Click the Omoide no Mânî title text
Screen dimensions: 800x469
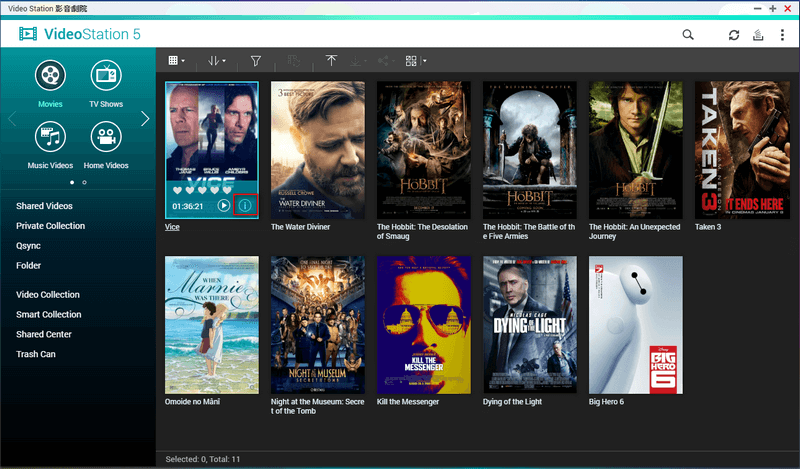(192, 402)
